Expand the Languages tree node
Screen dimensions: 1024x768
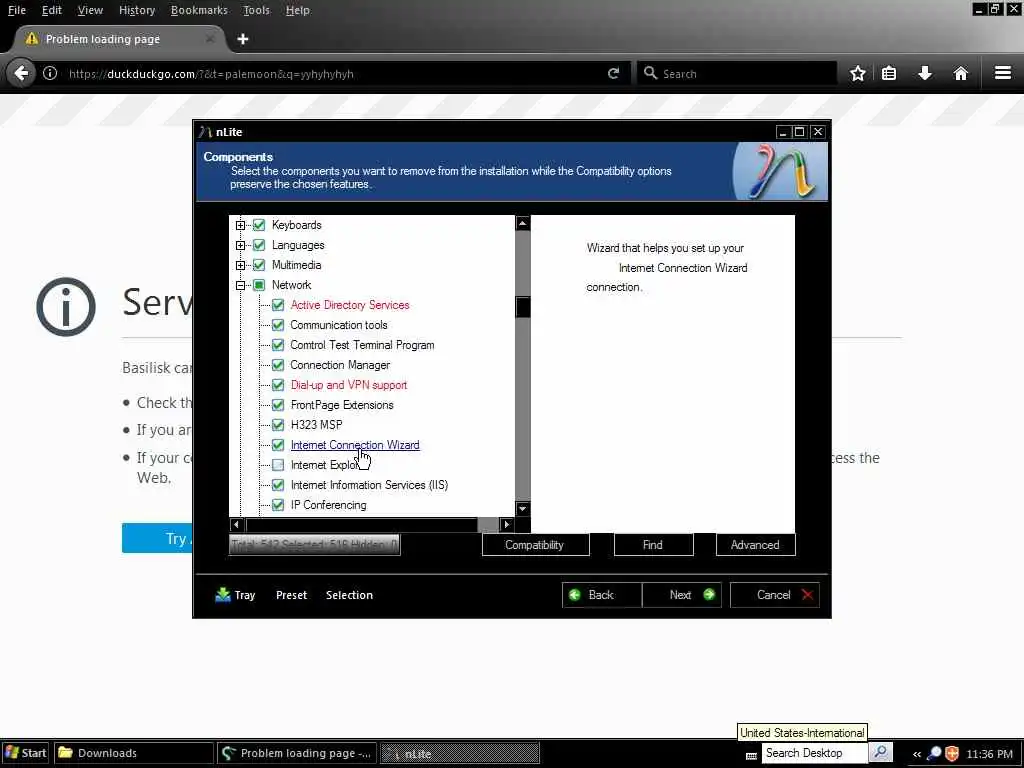click(x=240, y=246)
